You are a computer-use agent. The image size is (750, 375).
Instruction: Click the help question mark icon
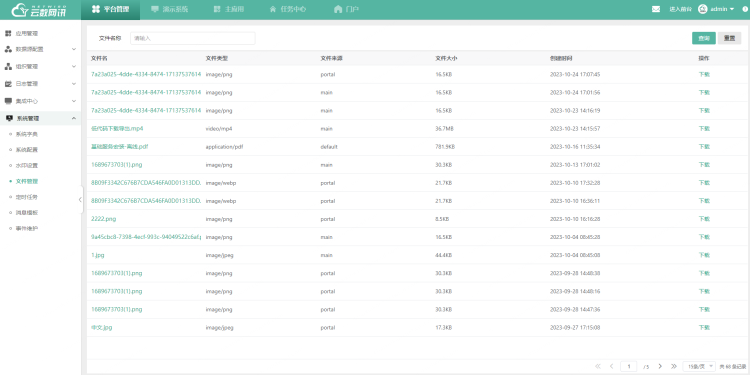coord(745,9)
